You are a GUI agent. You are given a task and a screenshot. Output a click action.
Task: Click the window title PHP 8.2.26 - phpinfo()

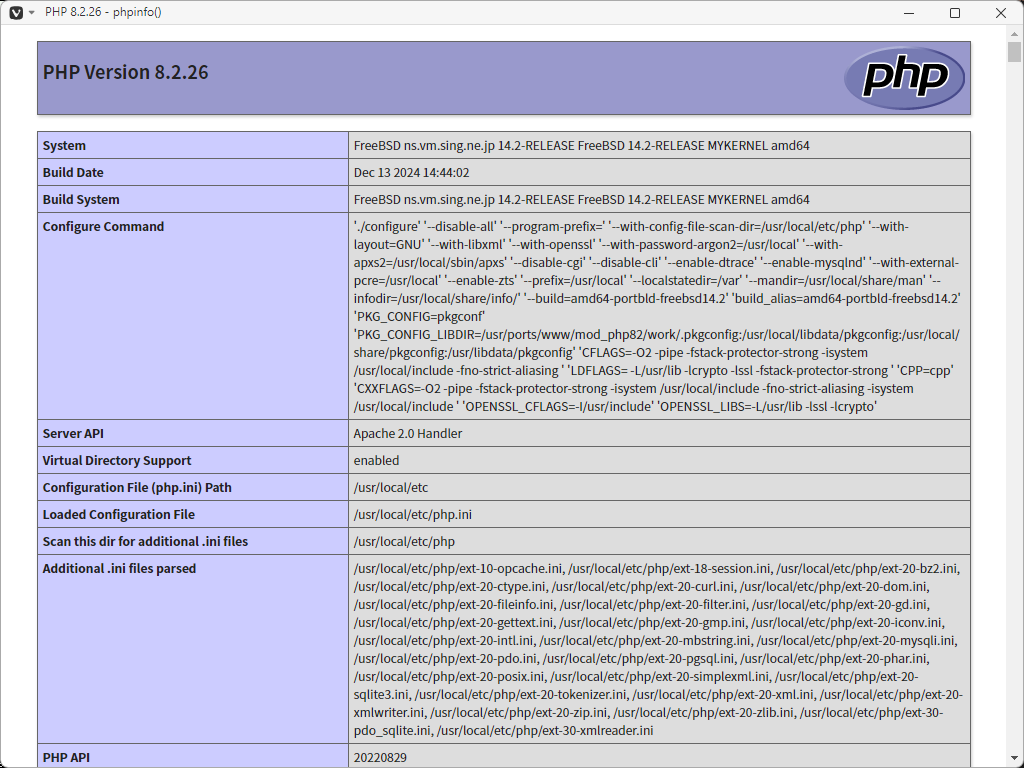pos(103,12)
